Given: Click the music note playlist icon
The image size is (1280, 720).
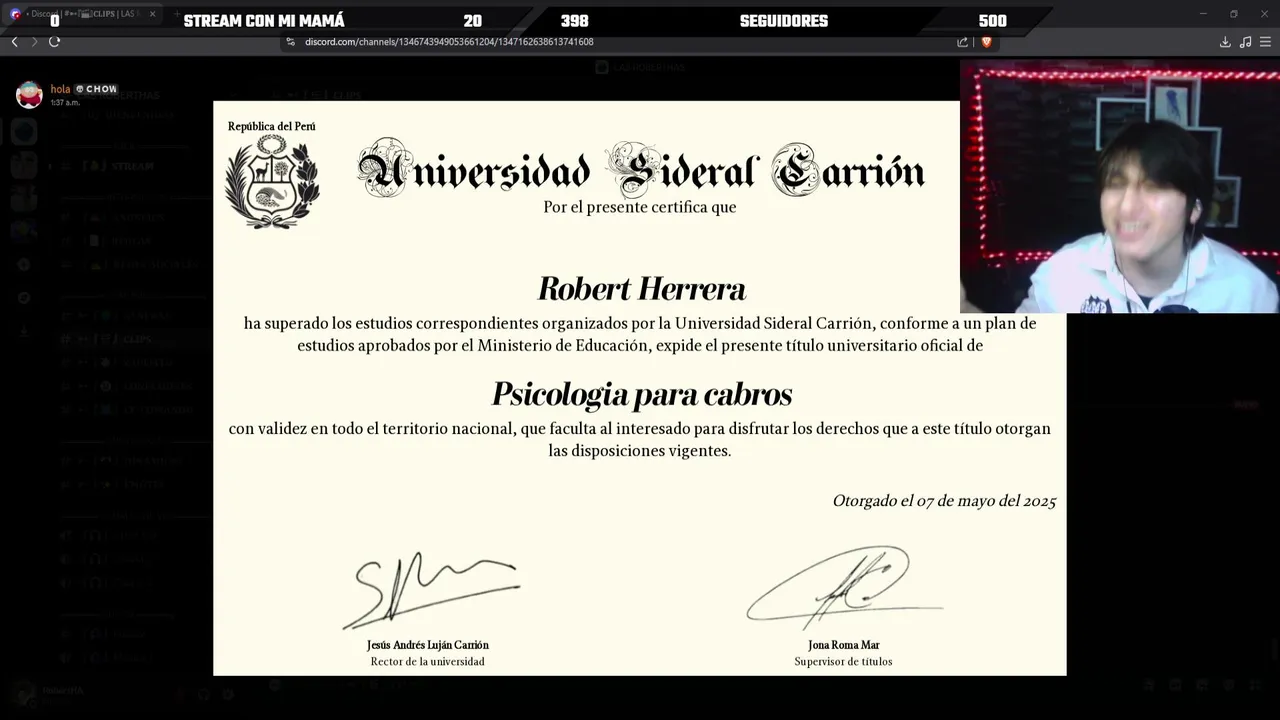Looking at the screenshot, I should pos(1245,42).
